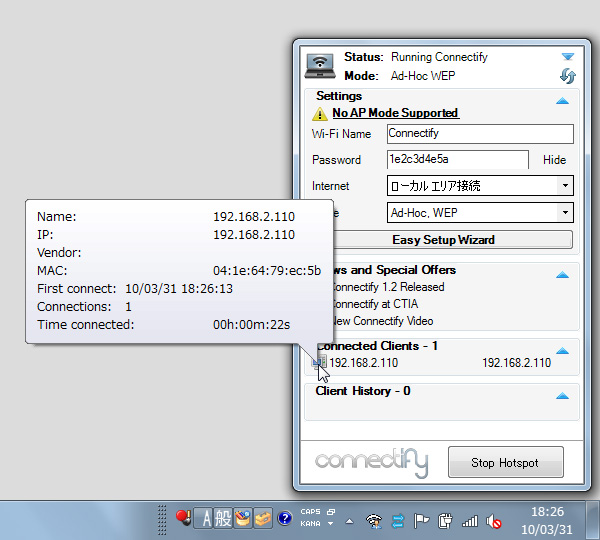
Task: Collapse the Connected Clients section
Action: click(x=562, y=351)
